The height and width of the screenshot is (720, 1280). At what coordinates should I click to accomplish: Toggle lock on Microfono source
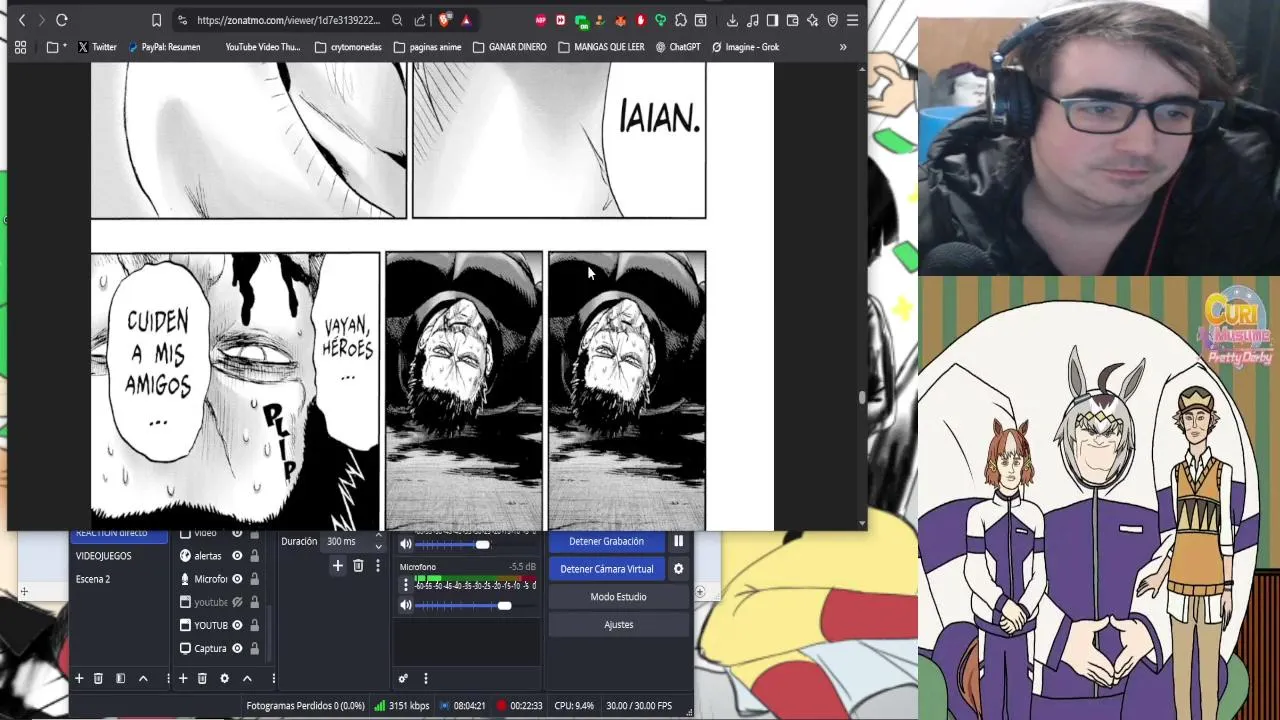[x=254, y=579]
